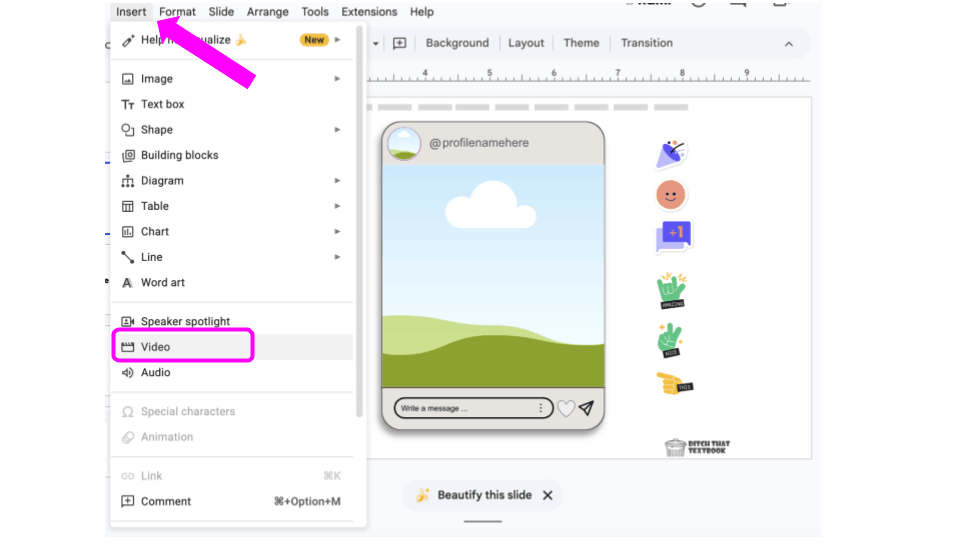Screen dimensions: 960x540
Task: Click the Write a message field
Action: point(473,408)
